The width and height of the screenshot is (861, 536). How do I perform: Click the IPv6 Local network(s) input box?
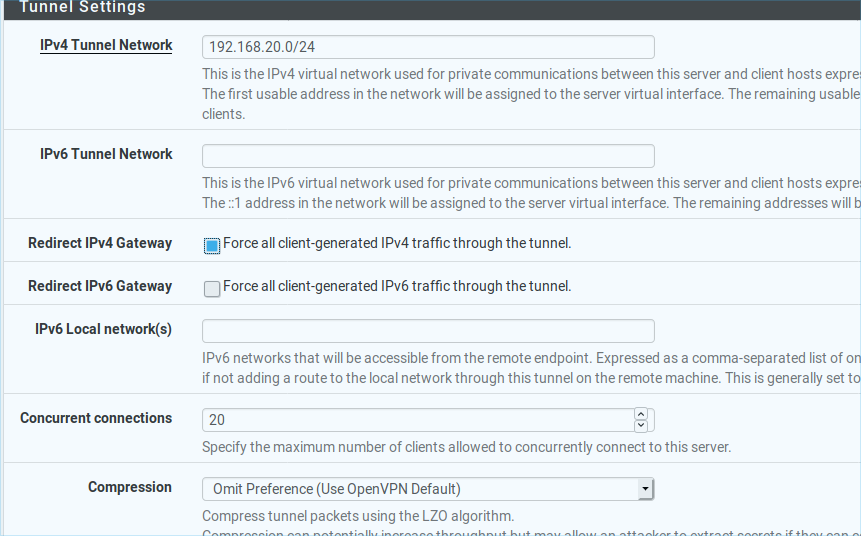[428, 331]
